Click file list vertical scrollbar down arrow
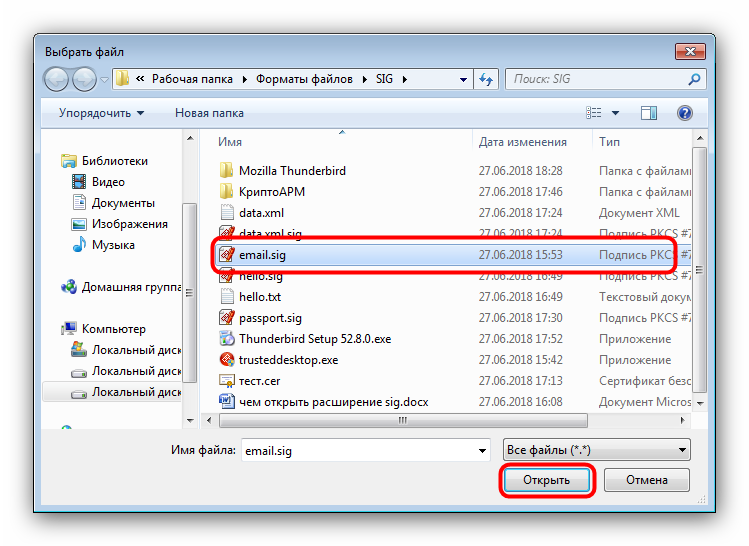This screenshot has width=749, height=546. 700,404
